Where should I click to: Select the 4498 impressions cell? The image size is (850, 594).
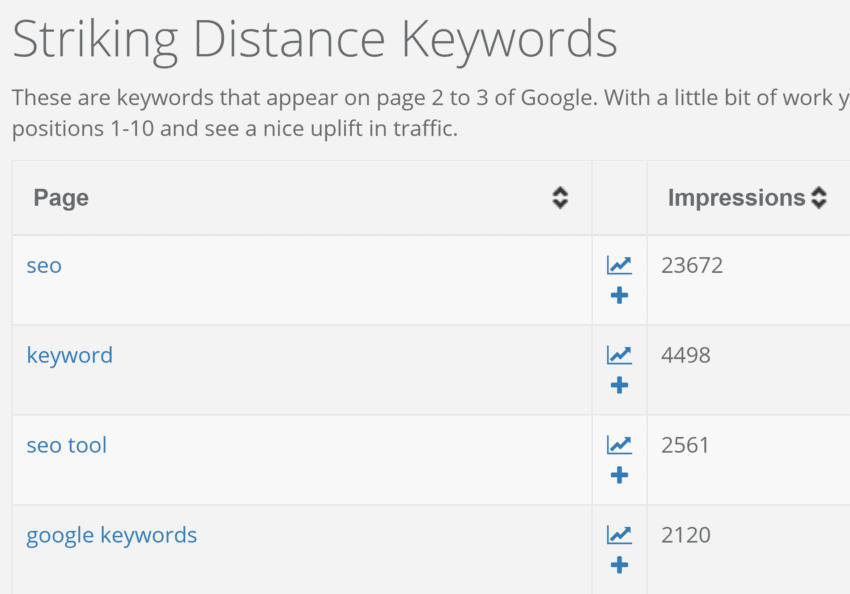(x=686, y=356)
